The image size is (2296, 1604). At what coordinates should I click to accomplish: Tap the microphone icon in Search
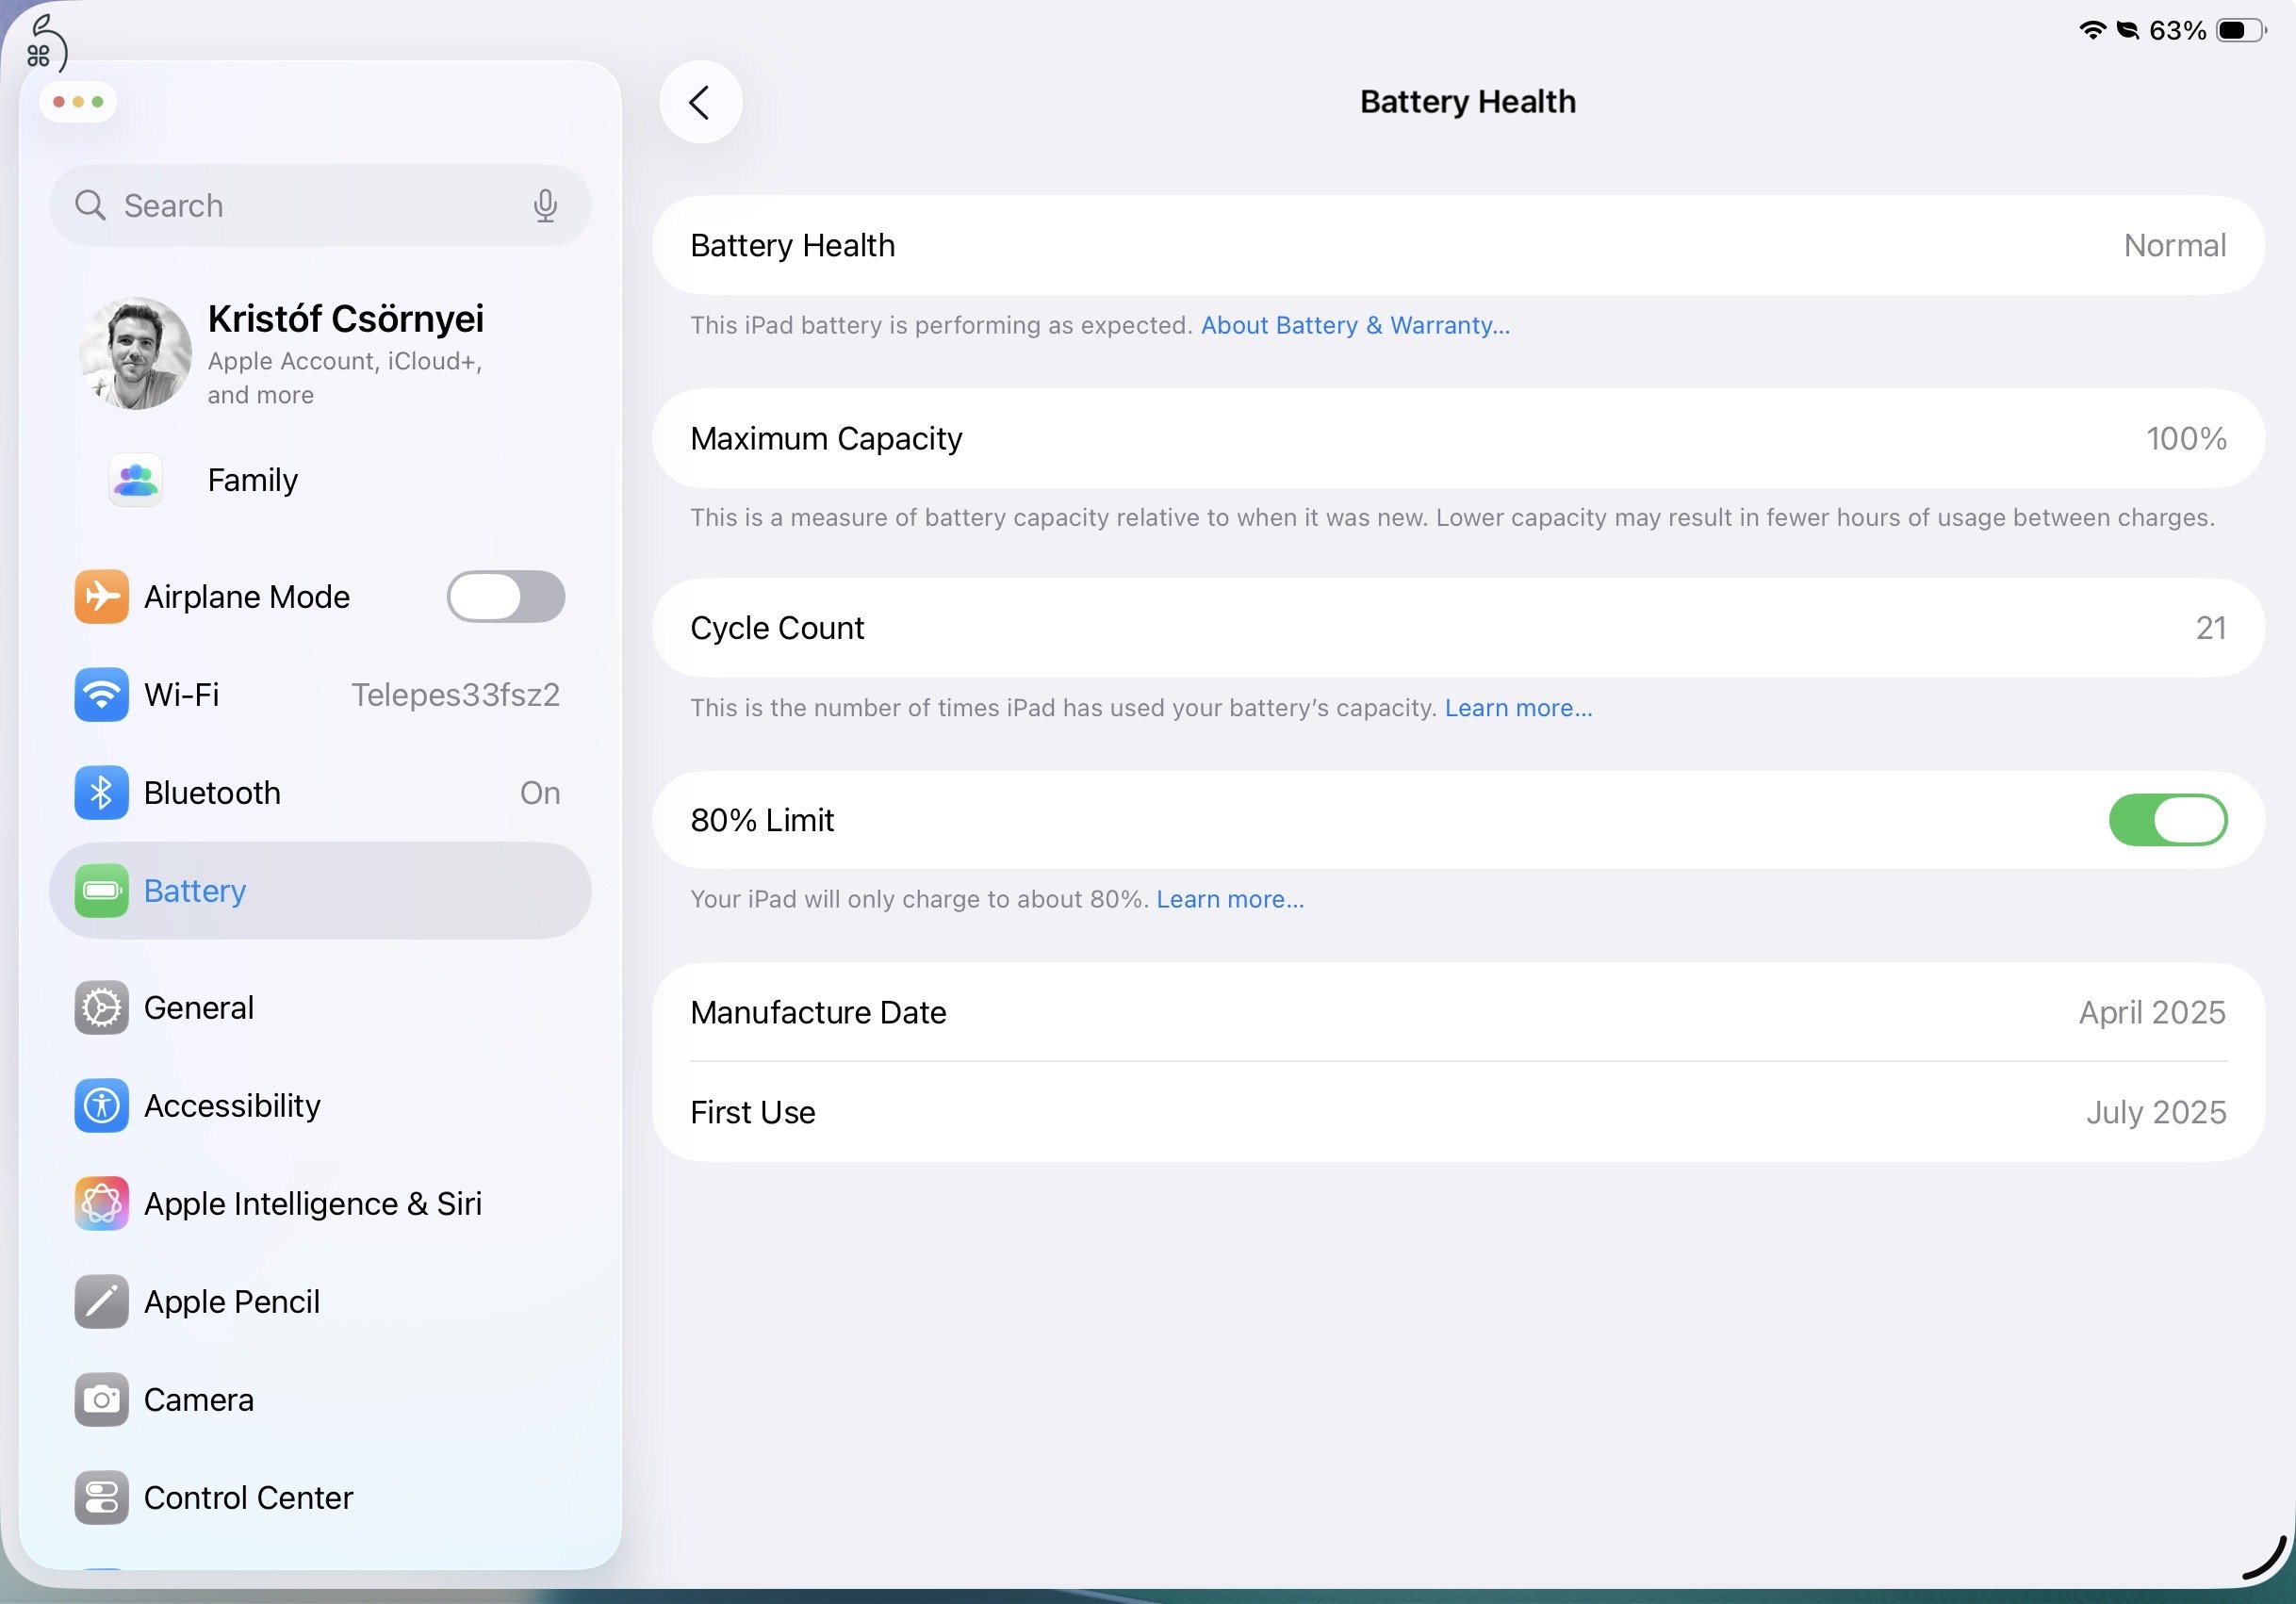pyautogui.click(x=545, y=206)
